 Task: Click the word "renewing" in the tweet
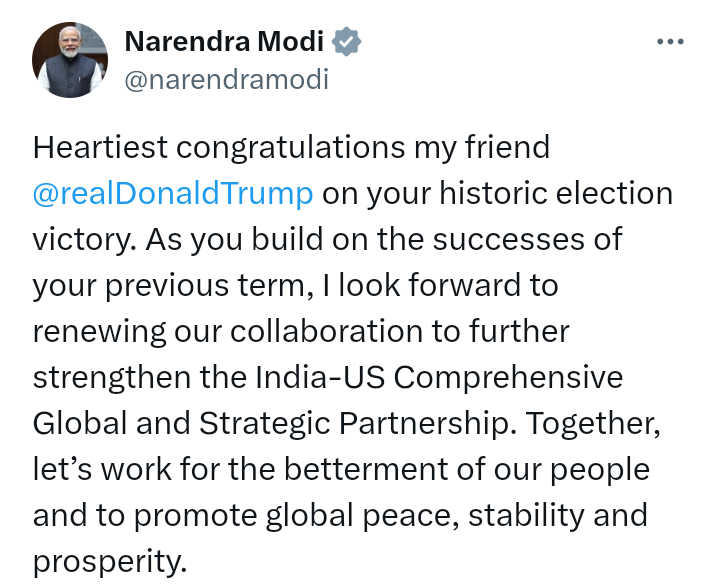99,332
